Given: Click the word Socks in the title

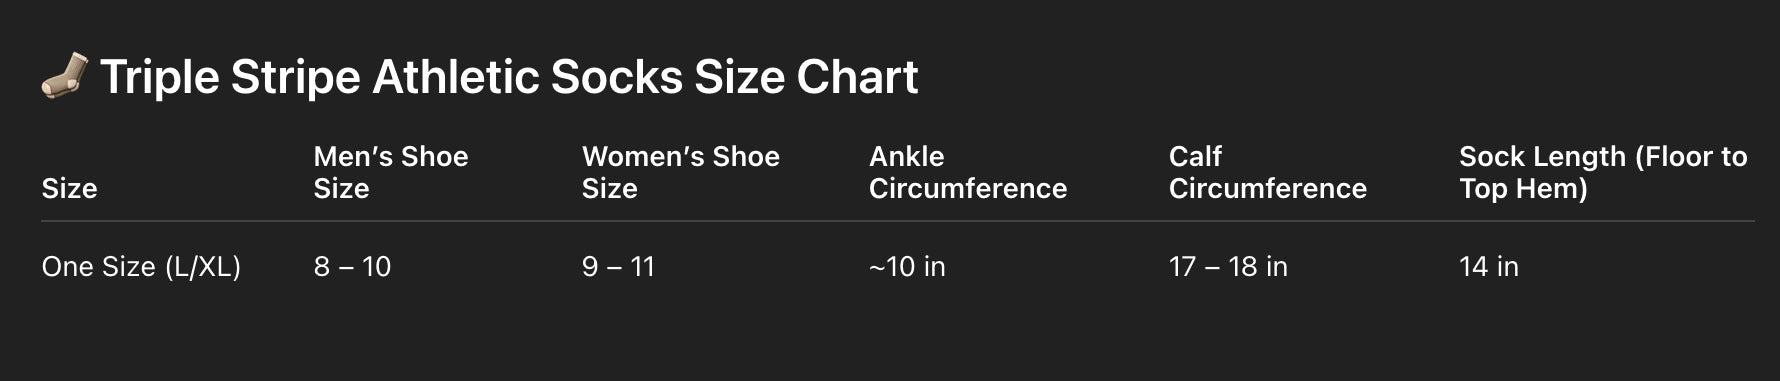Looking at the screenshot, I should click(617, 78).
